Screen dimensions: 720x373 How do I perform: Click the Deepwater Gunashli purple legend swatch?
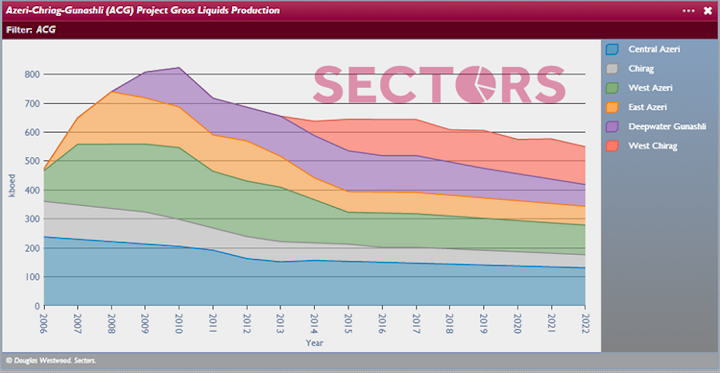[x=613, y=126]
